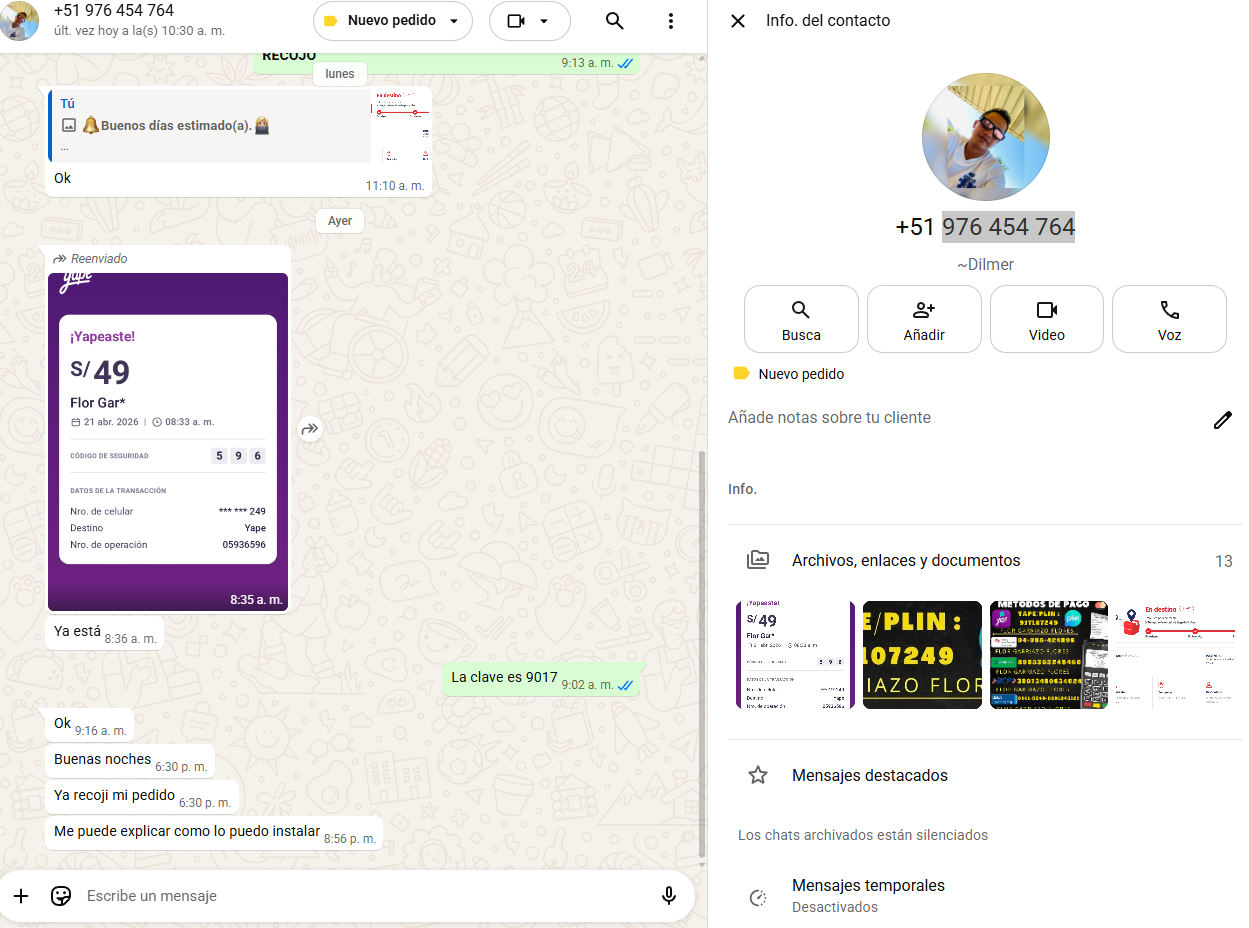Open the Nuevo pedido label dropdown
Image resolution: width=1249 pixels, height=928 pixels.
[x=392, y=21]
